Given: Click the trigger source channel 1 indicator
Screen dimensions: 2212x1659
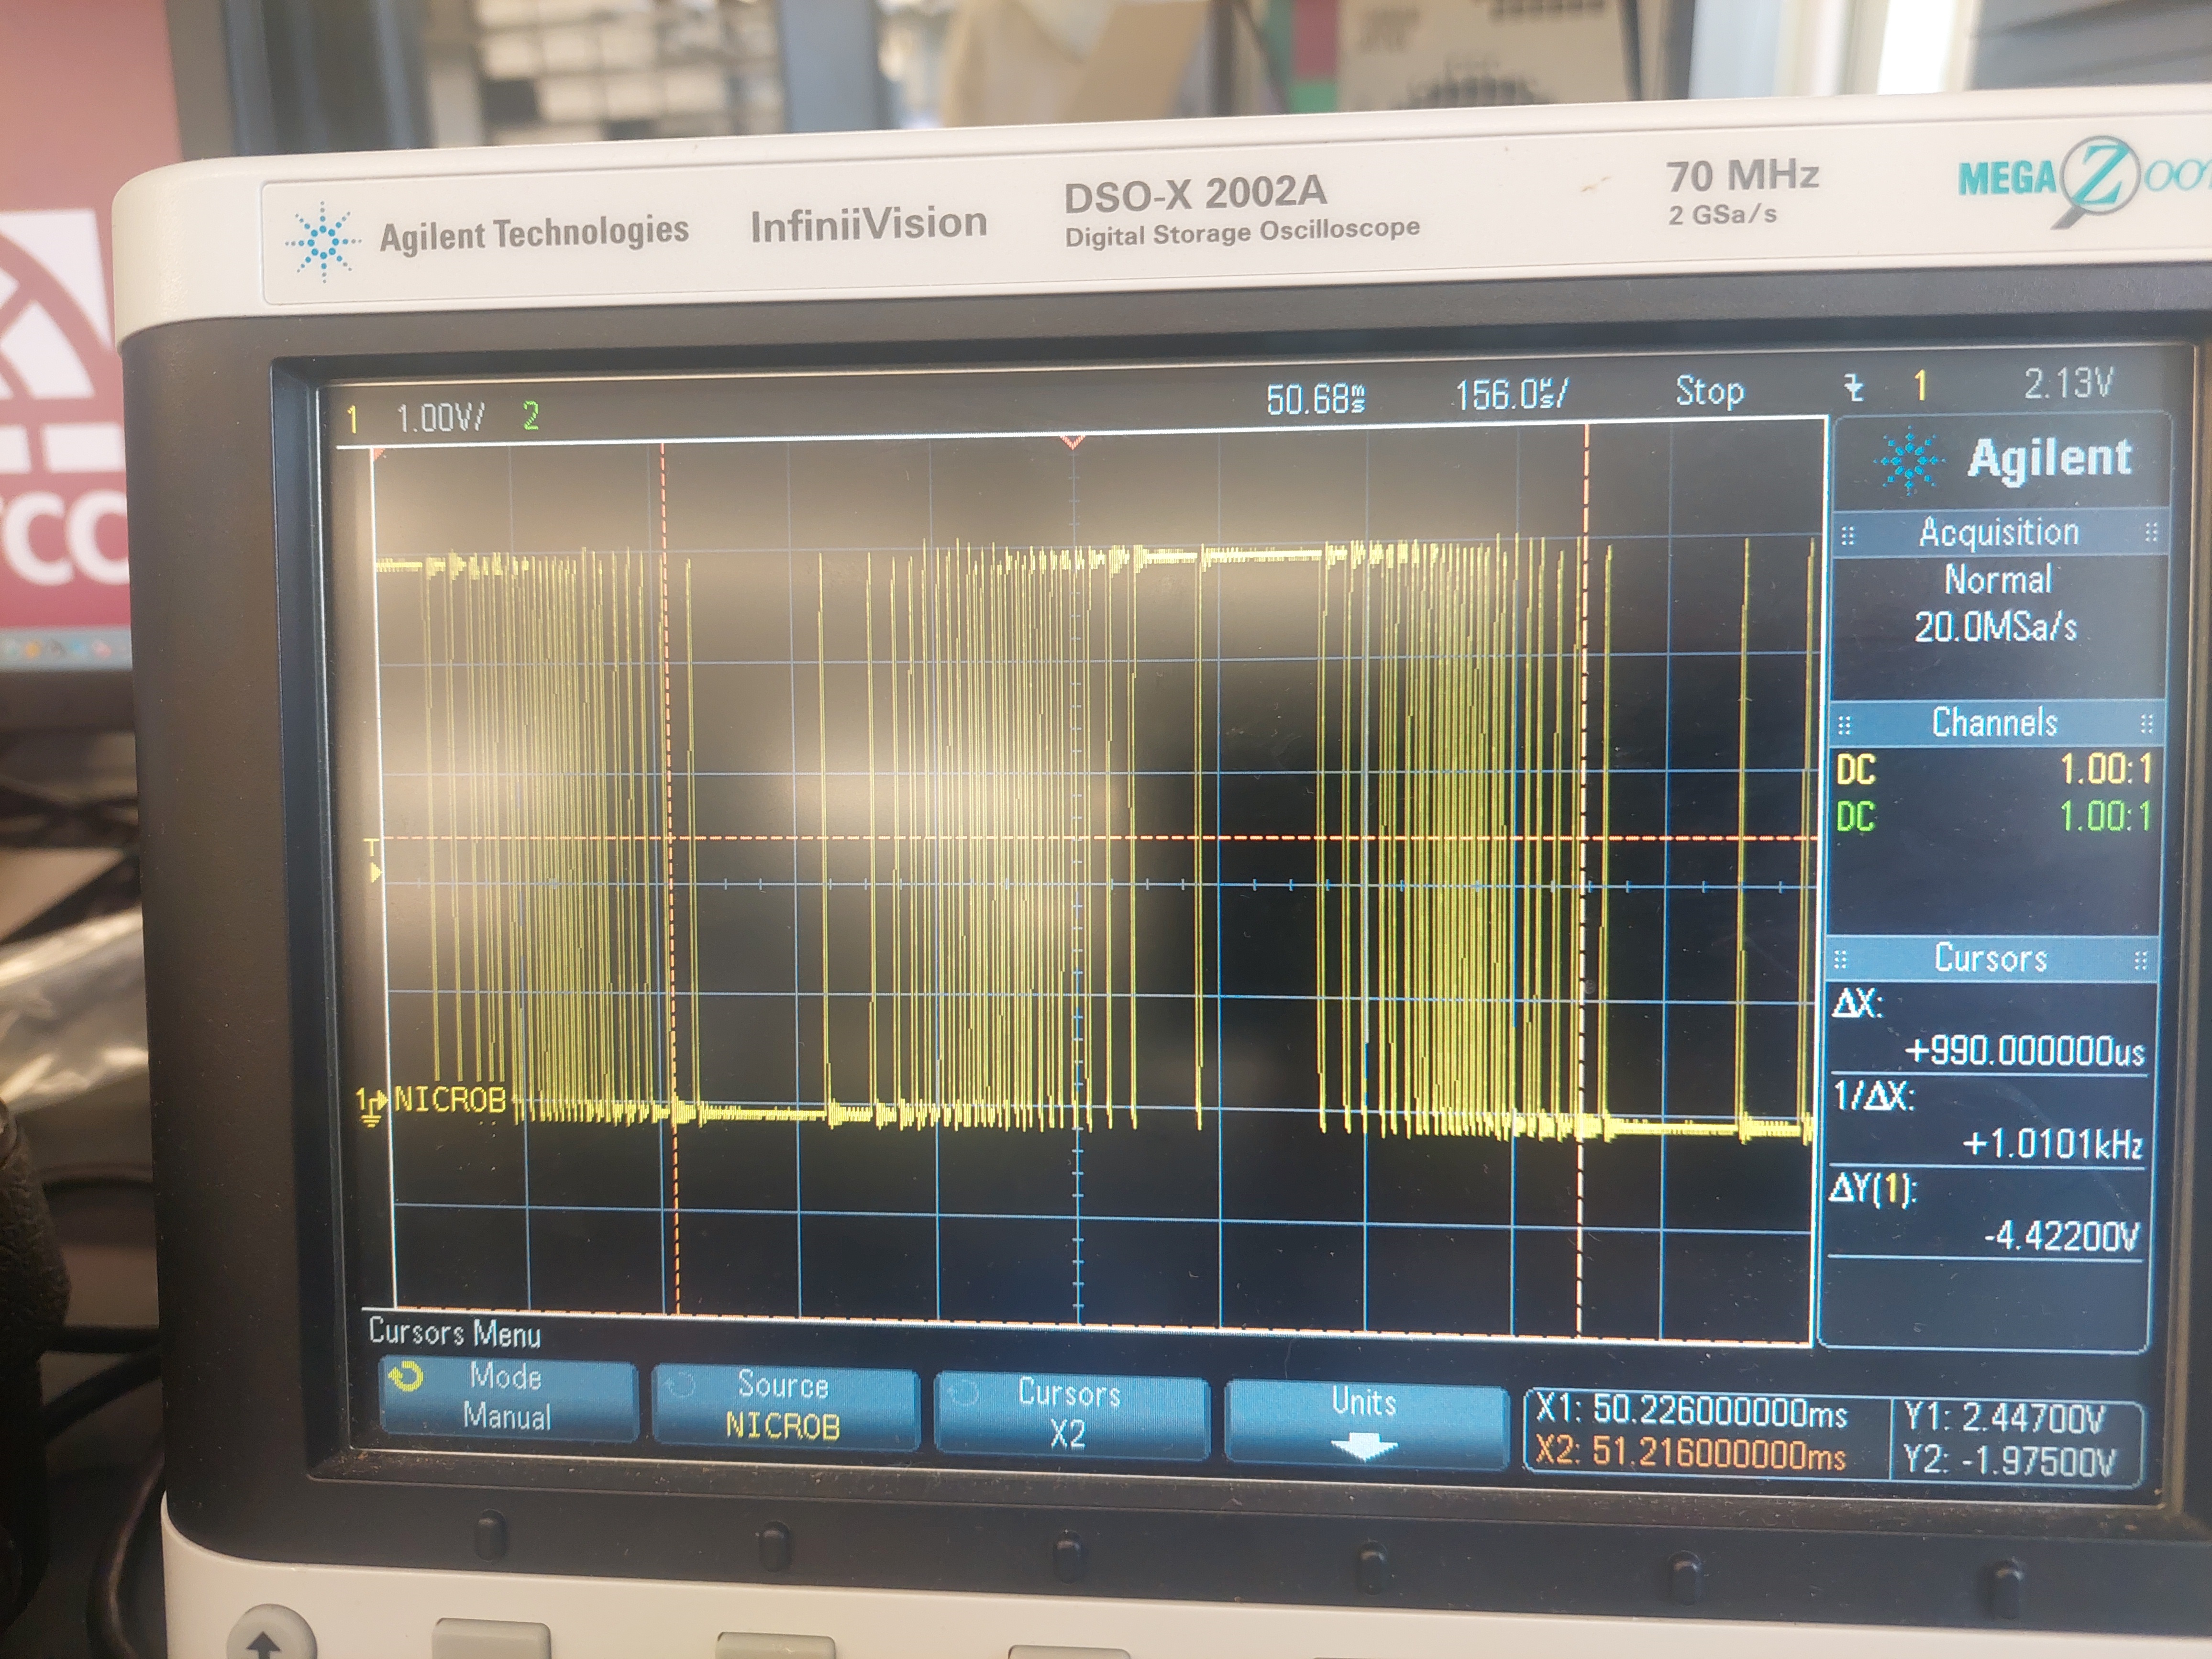Looking at the screenshot, I should [x=1920, y=385].
